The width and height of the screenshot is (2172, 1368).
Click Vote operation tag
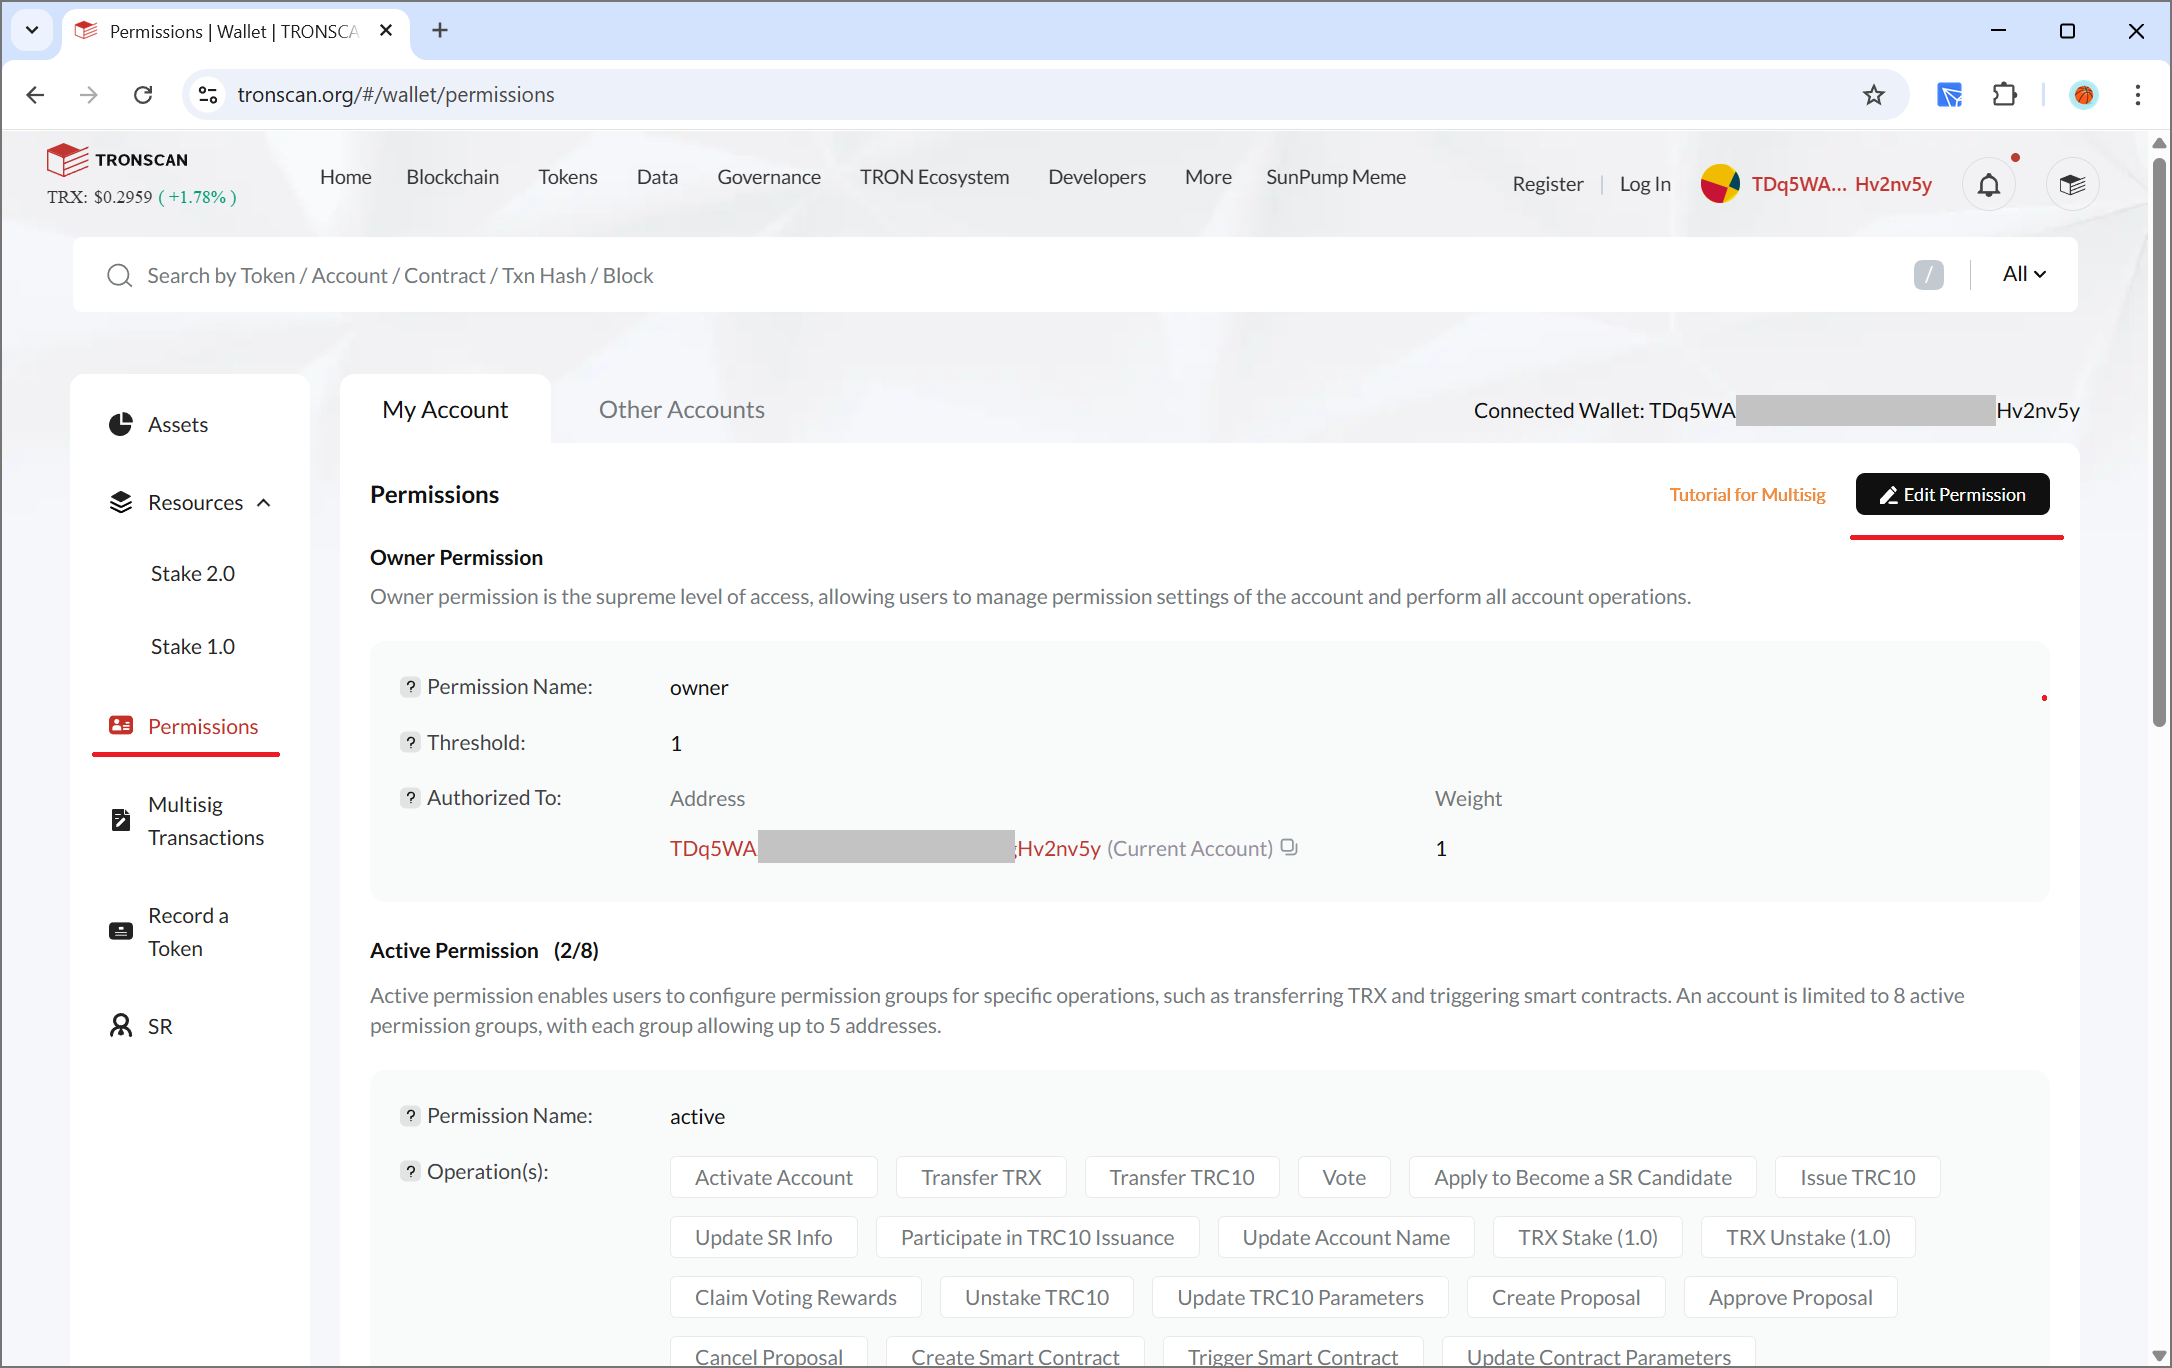pyautogui.click(x=1343, y=1178)
